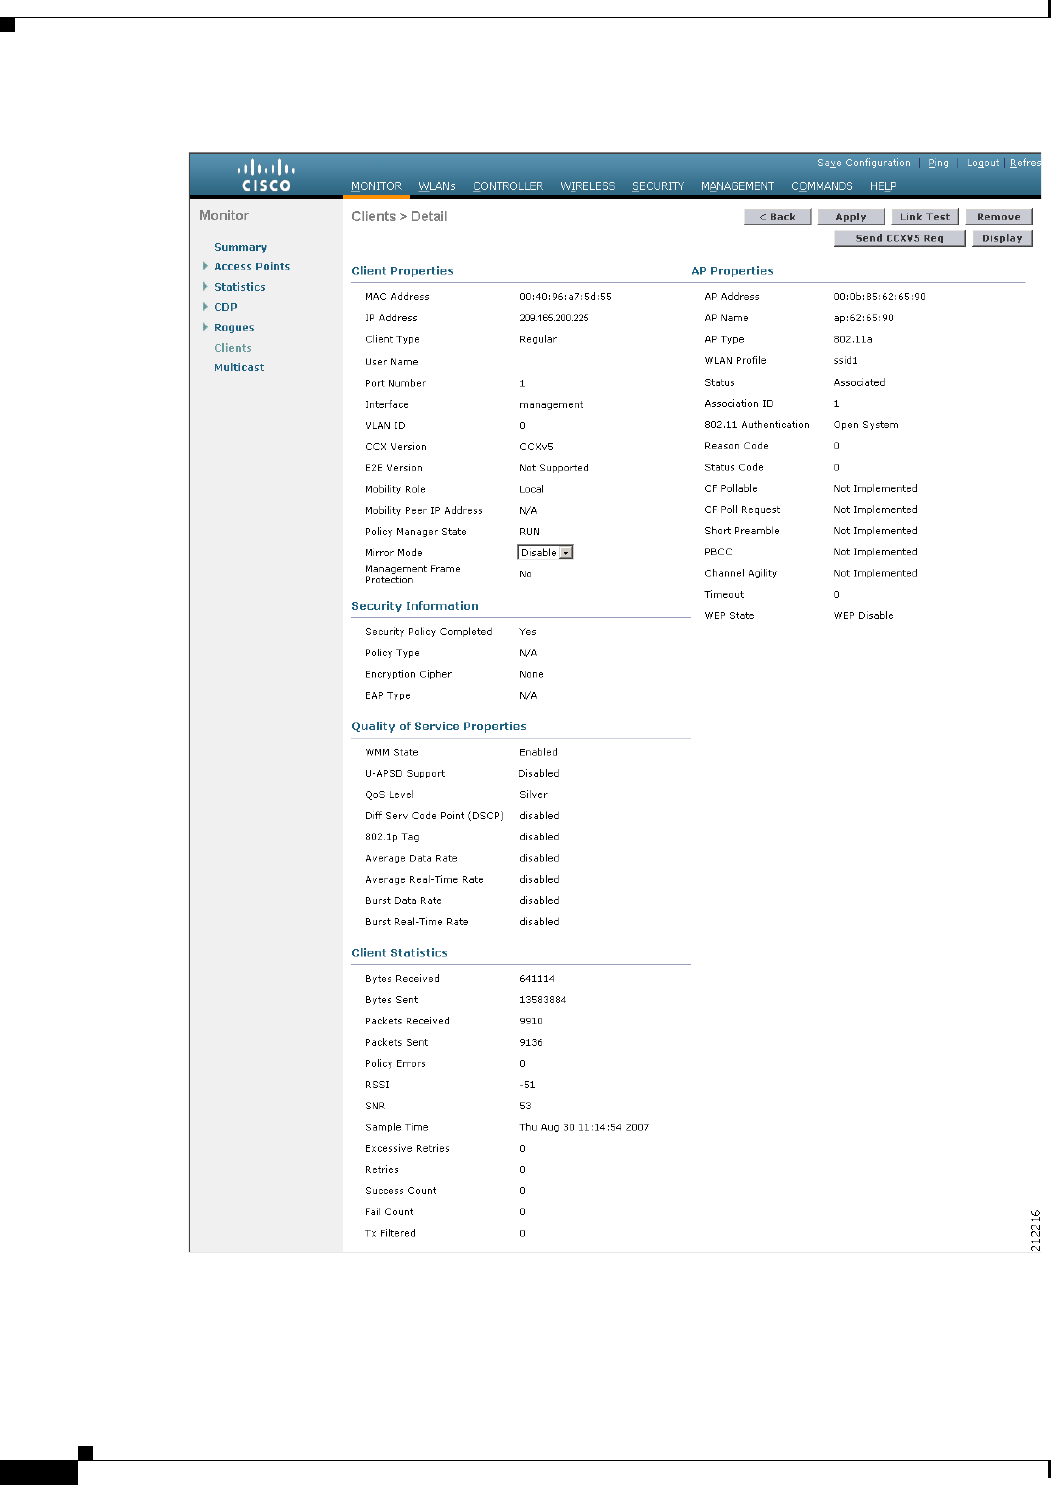Open Multicast in sidebar
This screenshot has width=1051, height=1485.
239,368
